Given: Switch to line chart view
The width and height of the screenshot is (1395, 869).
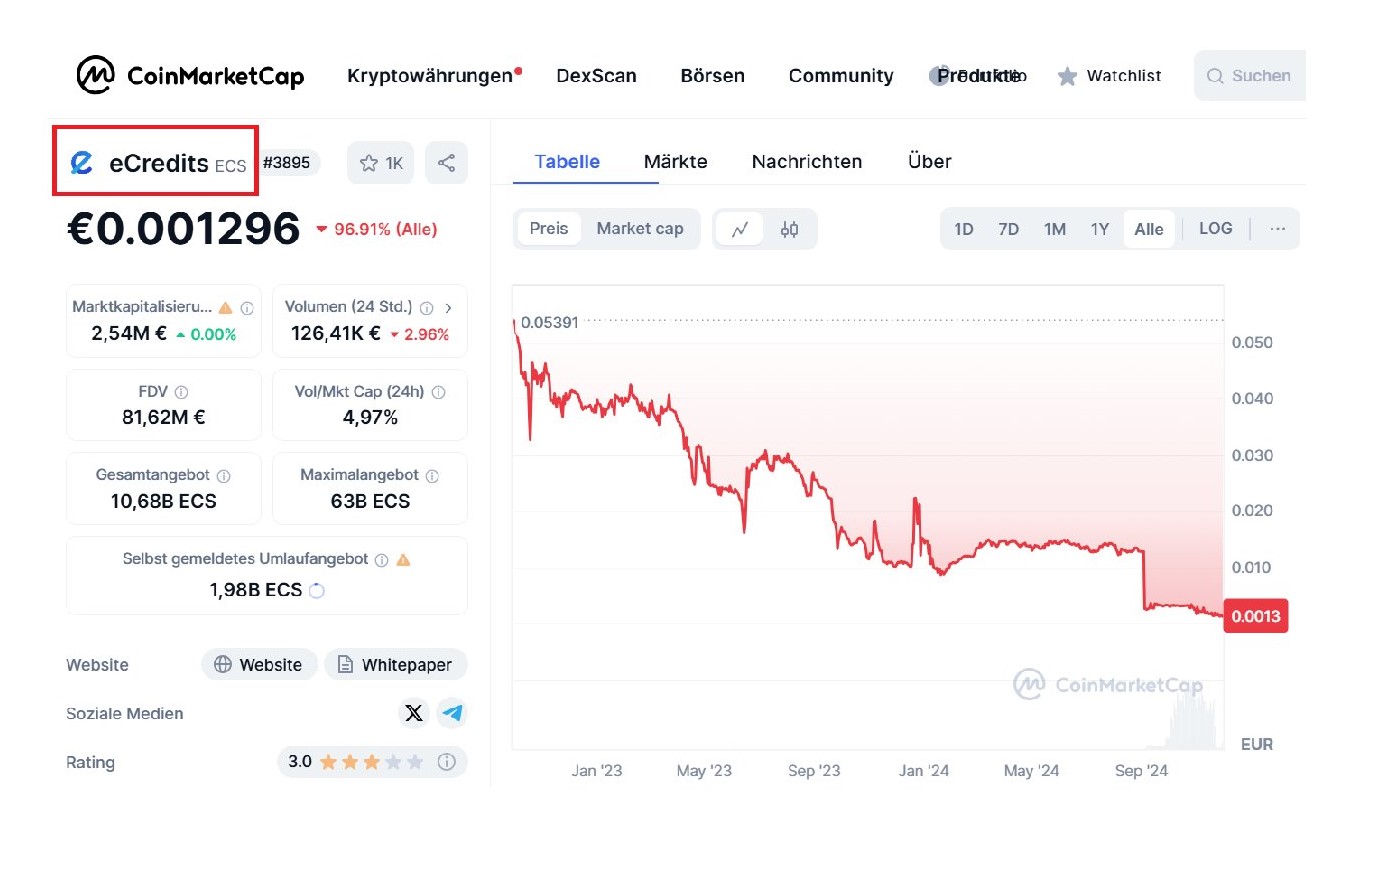Looking at the screenshot, I should [x=740, y=229].
